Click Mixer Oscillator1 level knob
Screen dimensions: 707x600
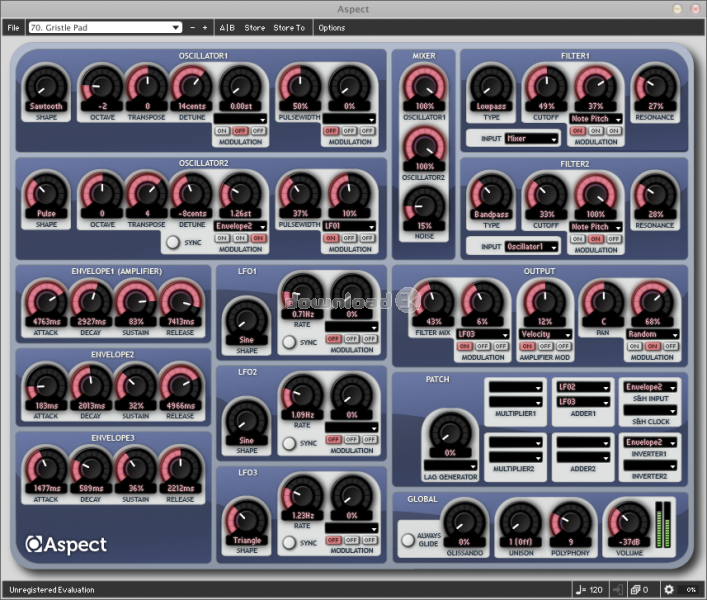click(424, 87)
